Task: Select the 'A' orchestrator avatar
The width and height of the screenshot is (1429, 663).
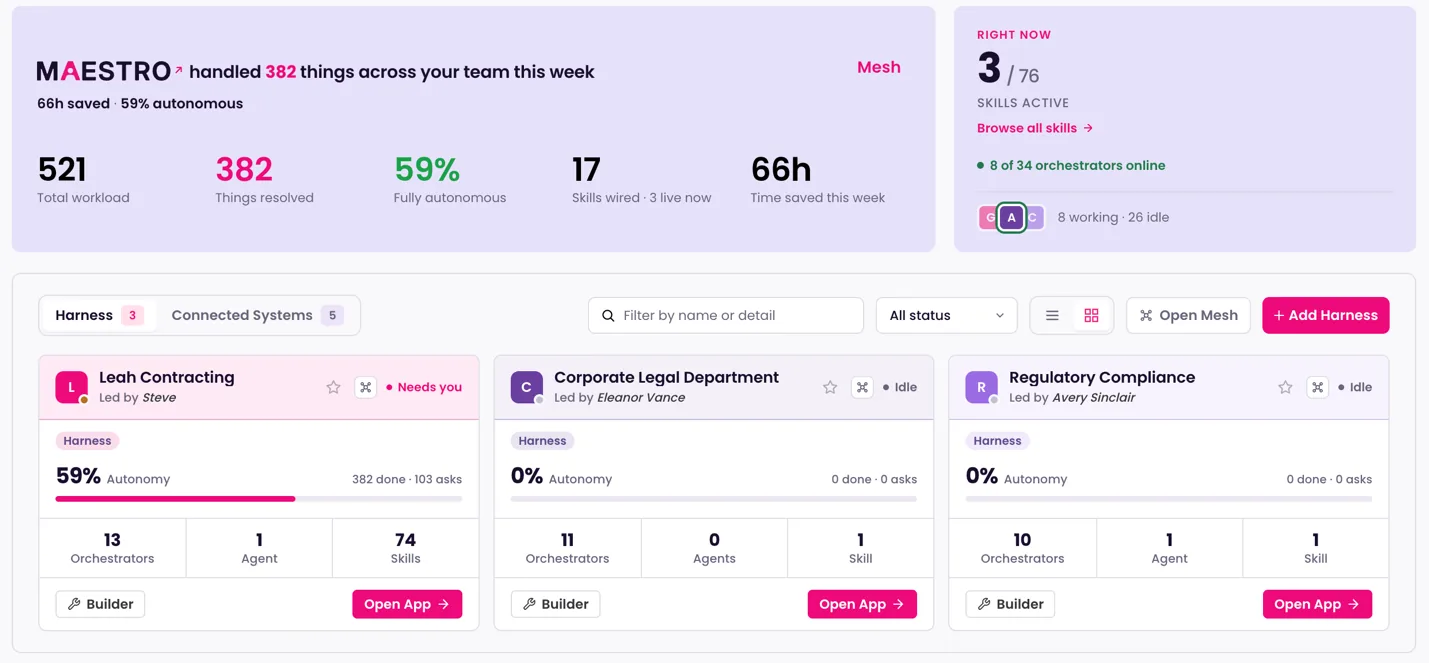Action: pyautogui.click(x=1011, y=217)
